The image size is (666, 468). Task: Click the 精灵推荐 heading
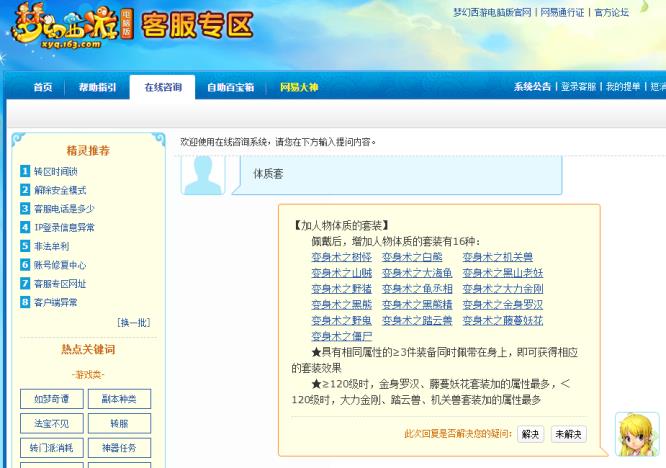(88, 150)
